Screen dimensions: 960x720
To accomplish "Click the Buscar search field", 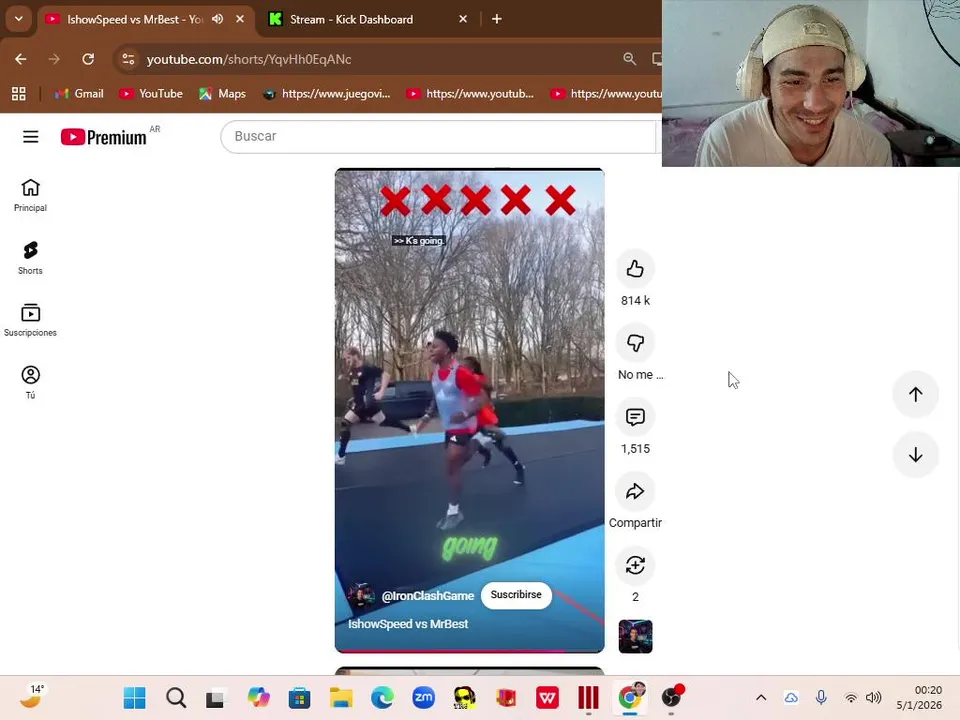I will tap(438, 136).
